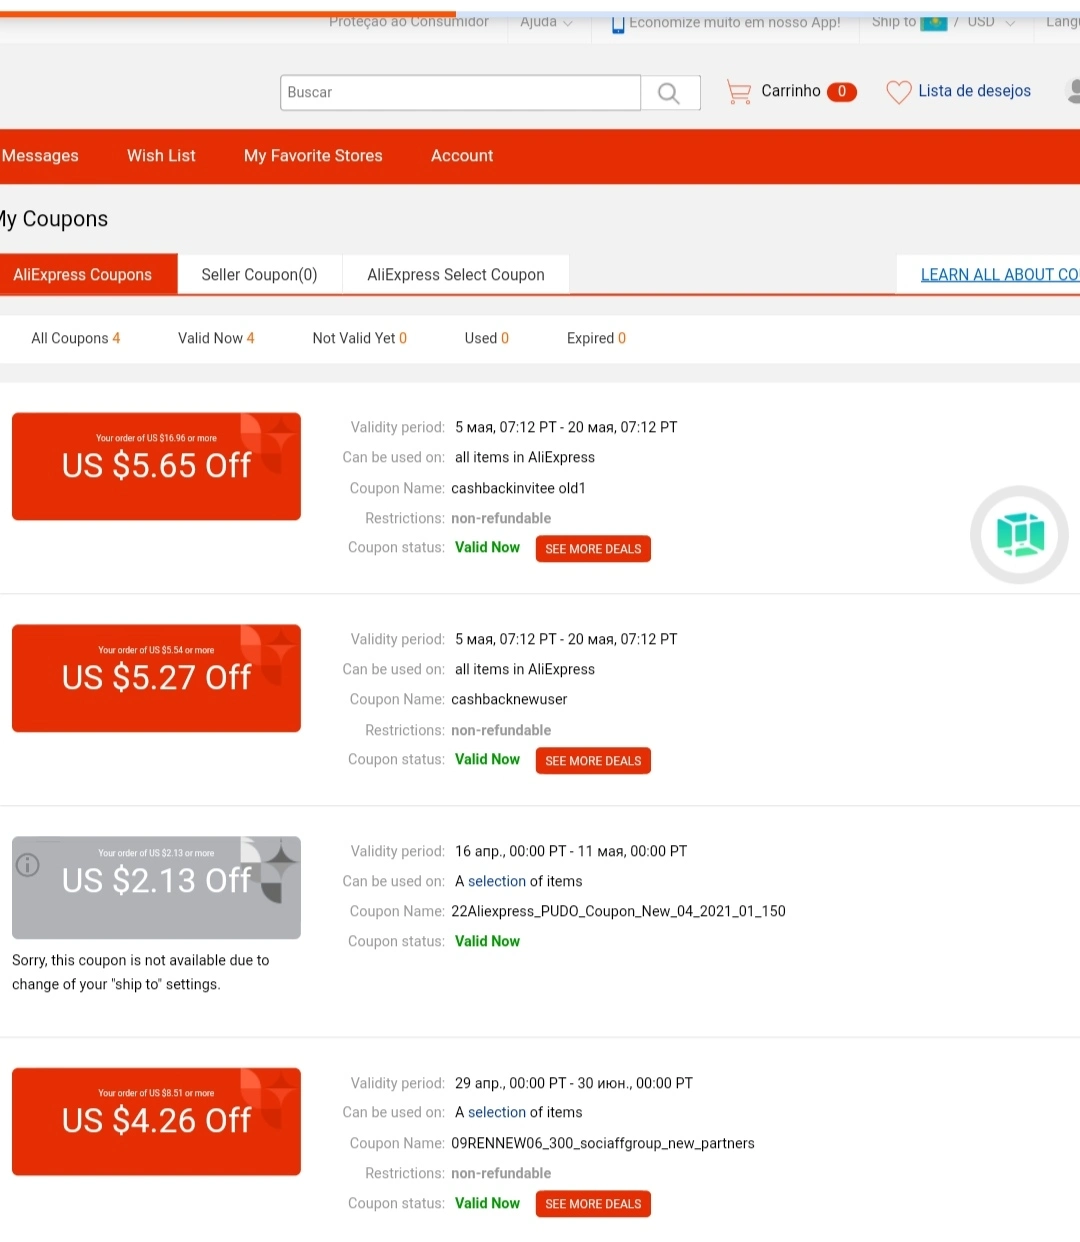
Task: Open the Messages menu item
Action: coord(40,156)
